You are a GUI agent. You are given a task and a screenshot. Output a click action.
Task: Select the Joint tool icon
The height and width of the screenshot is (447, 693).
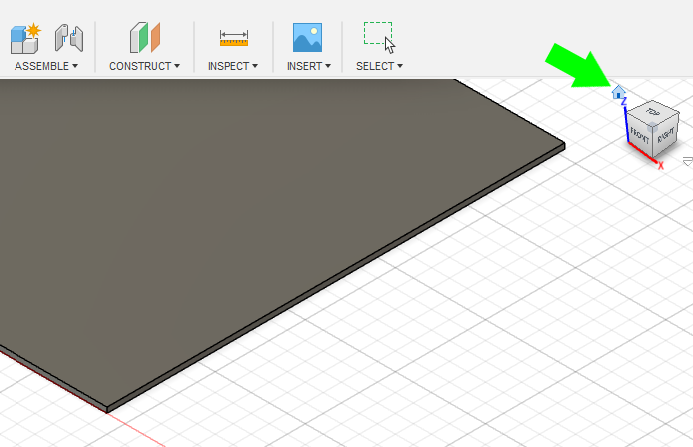point(69,38)
